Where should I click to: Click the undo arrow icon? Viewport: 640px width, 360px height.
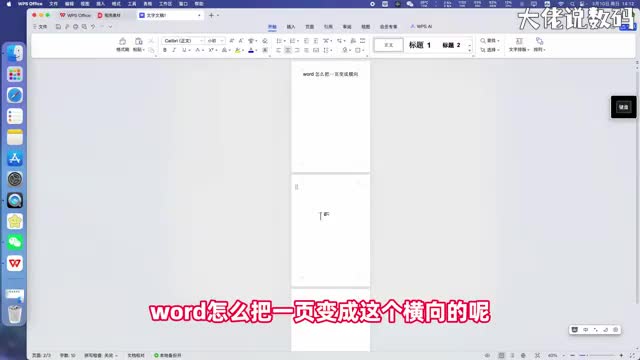[93, 27]
